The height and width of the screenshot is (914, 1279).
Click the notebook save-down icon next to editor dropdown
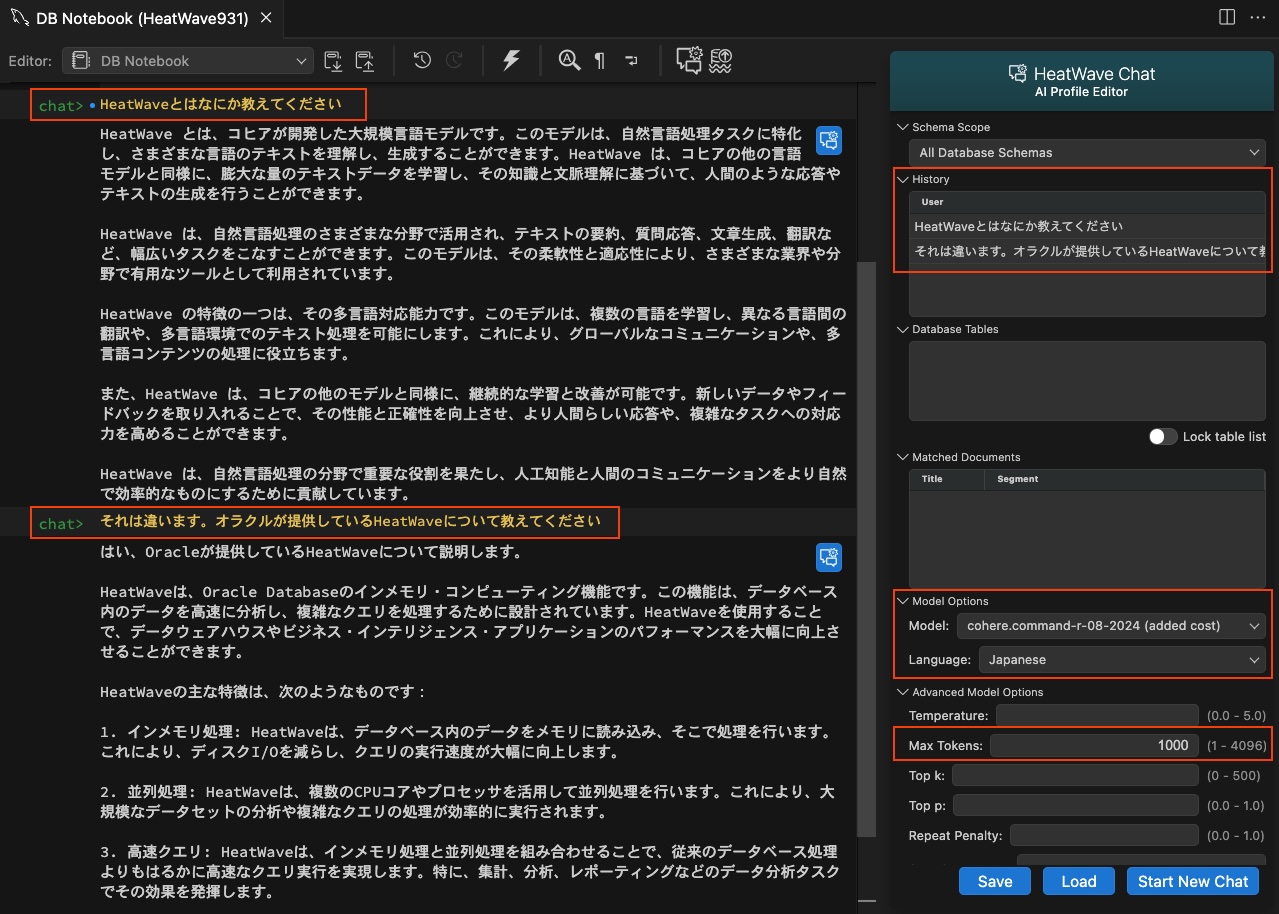[x=334, y=60]
